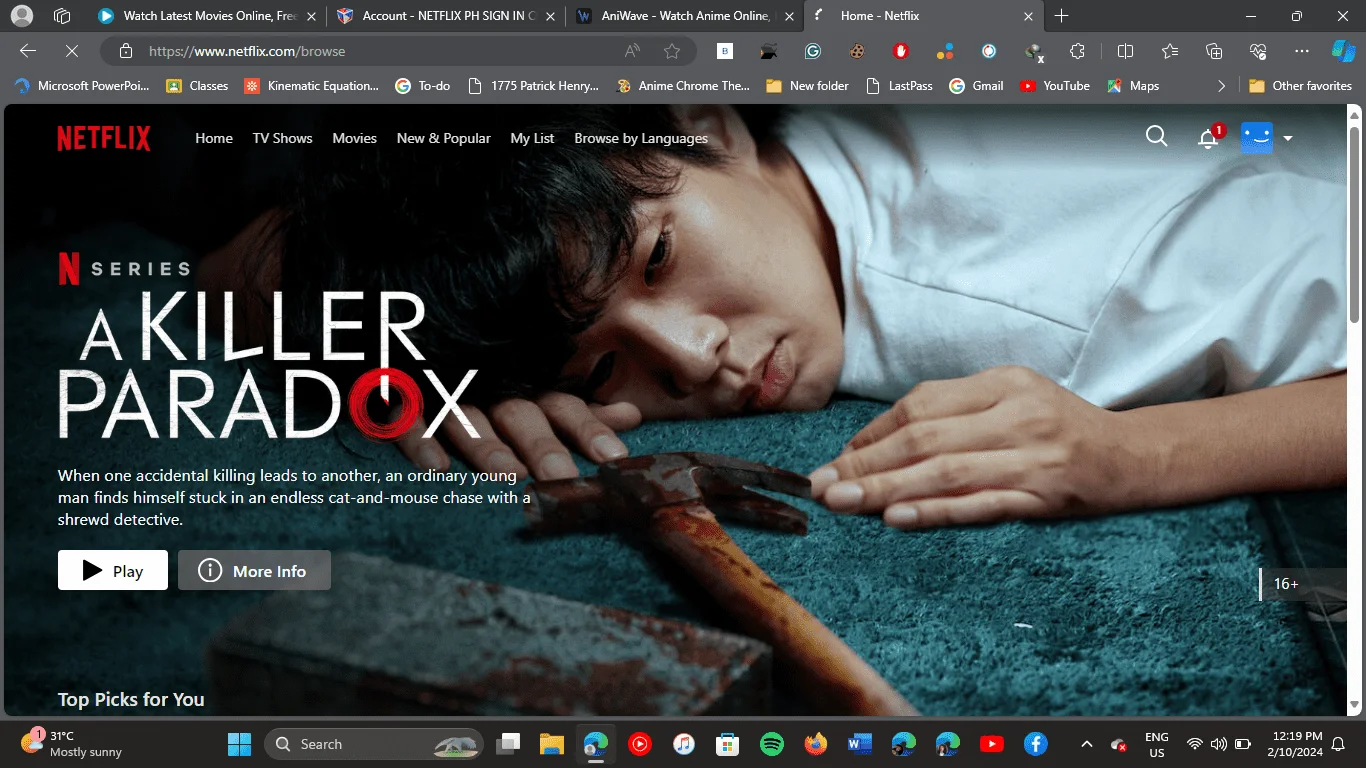Open Browse by Languages

click(x=641, y=138)
